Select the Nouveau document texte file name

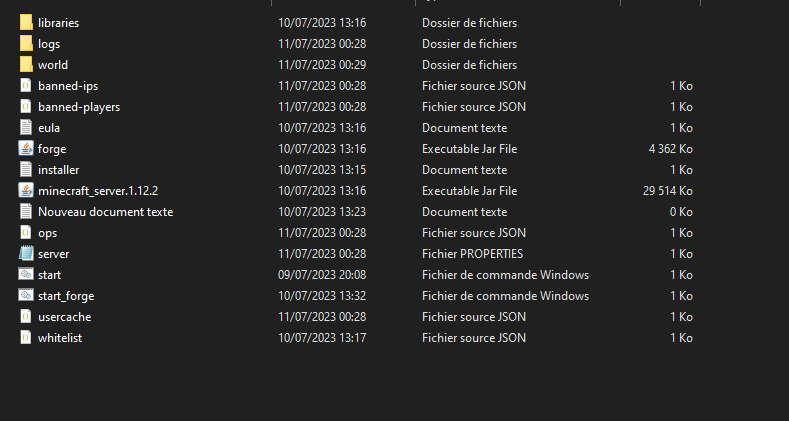(105, 211)
